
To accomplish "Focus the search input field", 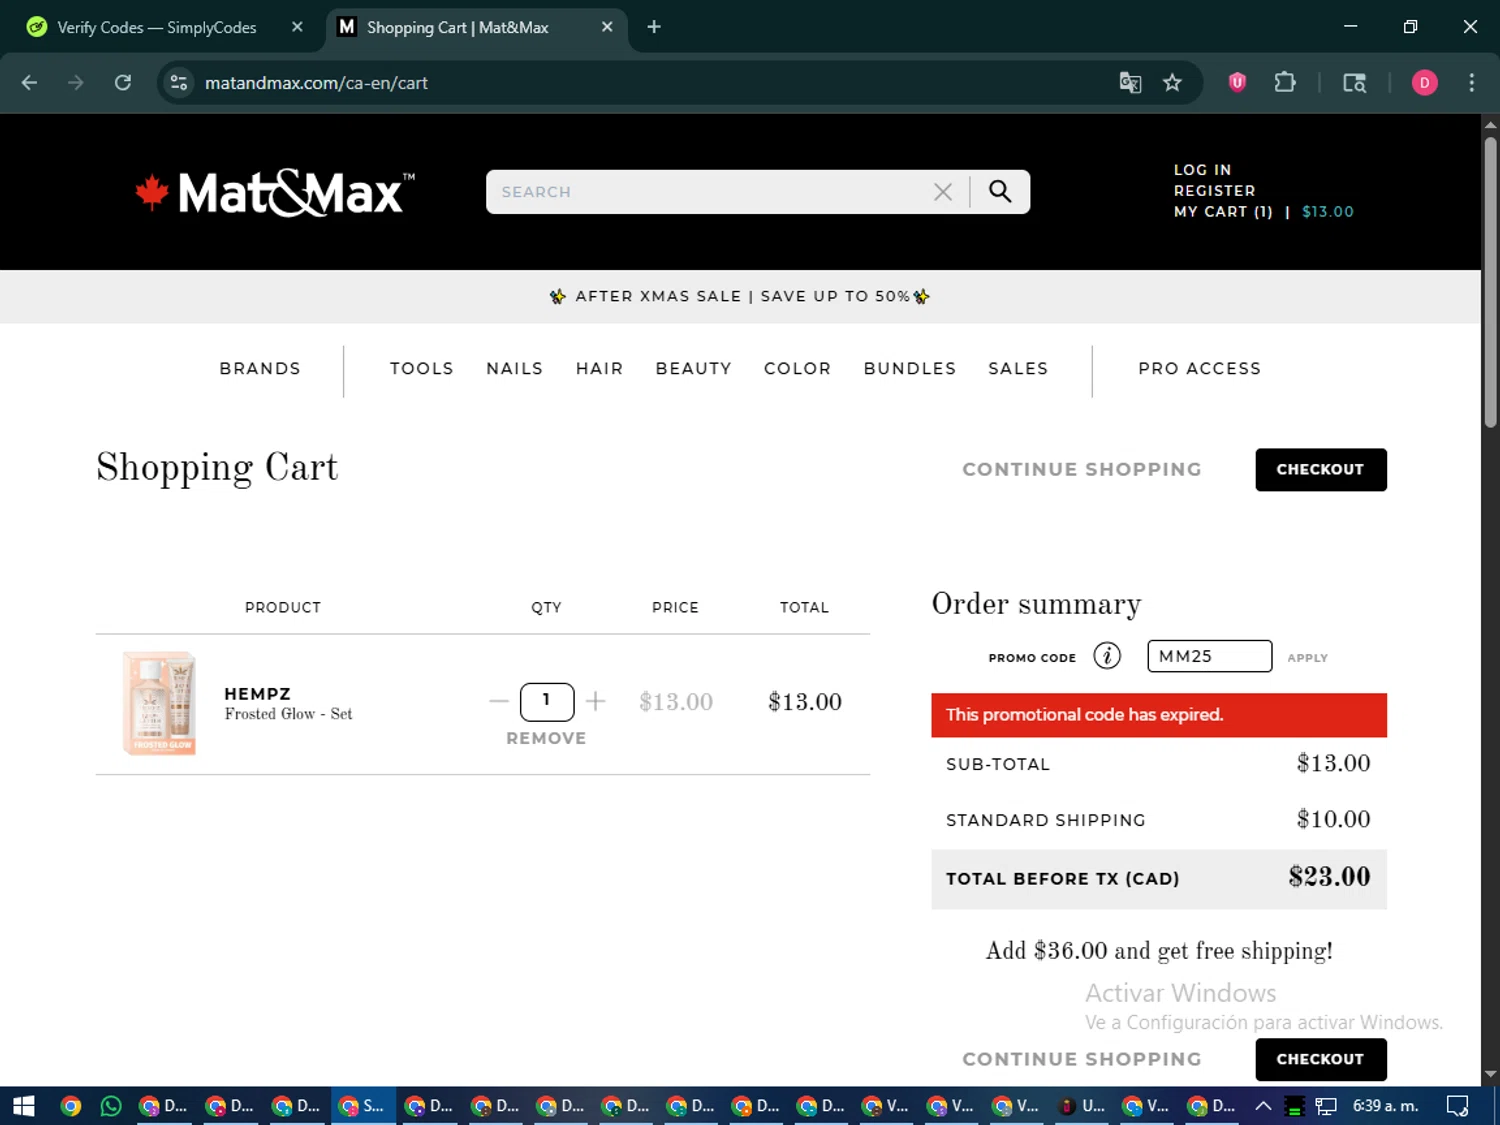I will click(710, 192).
